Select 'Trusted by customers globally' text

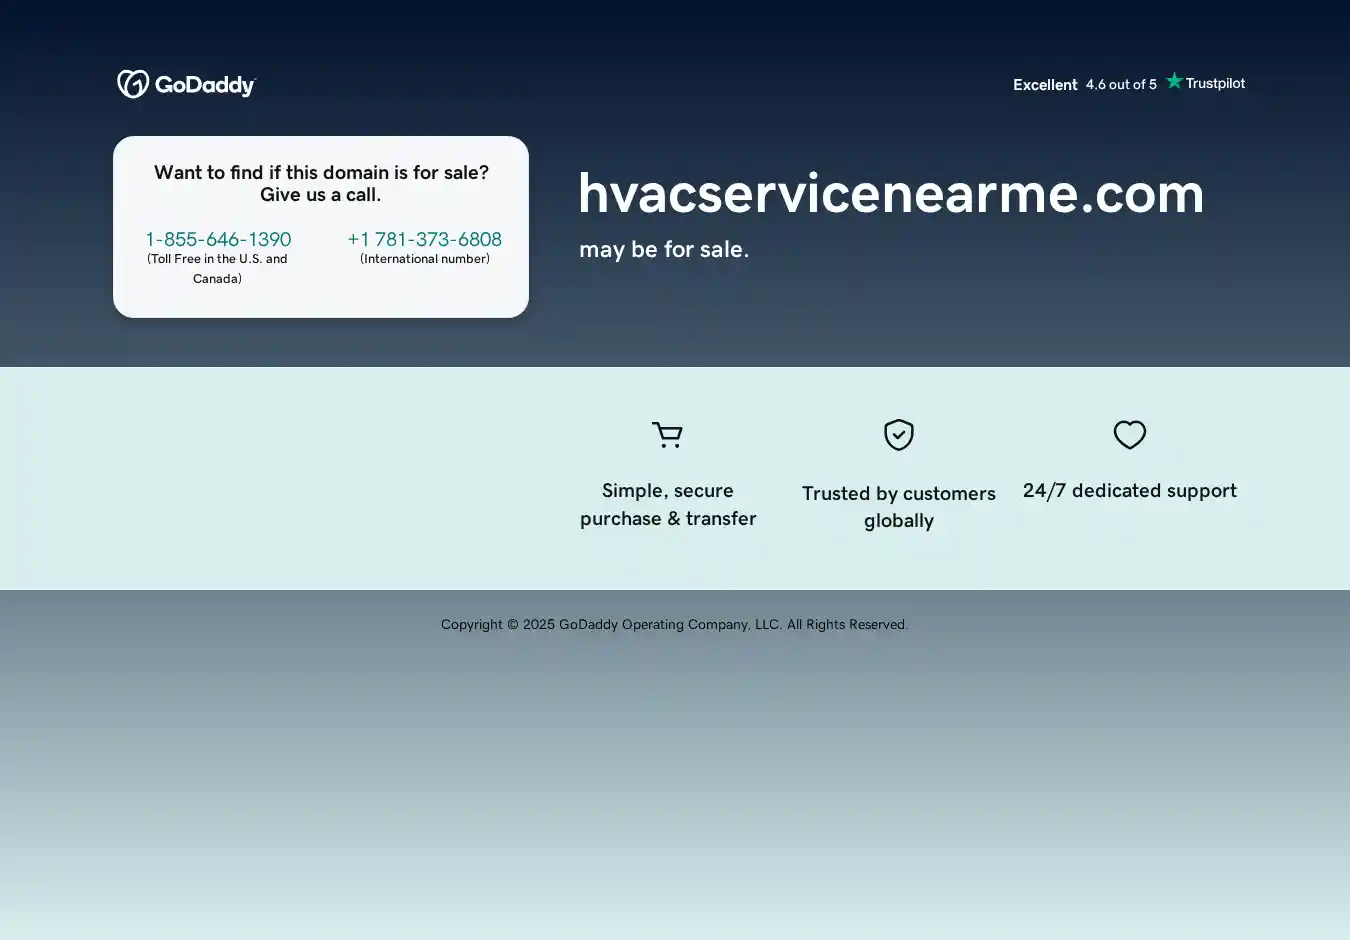[899, 507]
